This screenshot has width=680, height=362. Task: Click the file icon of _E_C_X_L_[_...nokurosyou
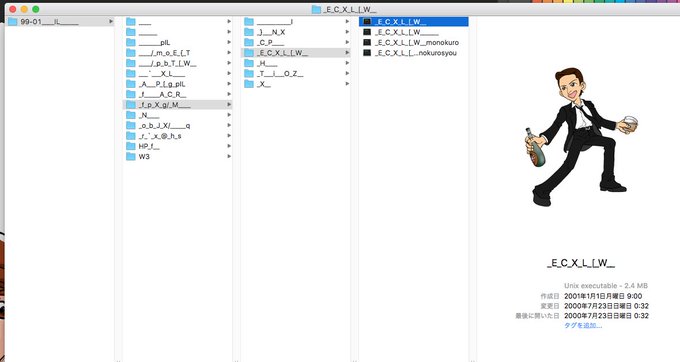pyautogui.click(x=367, y=53)
